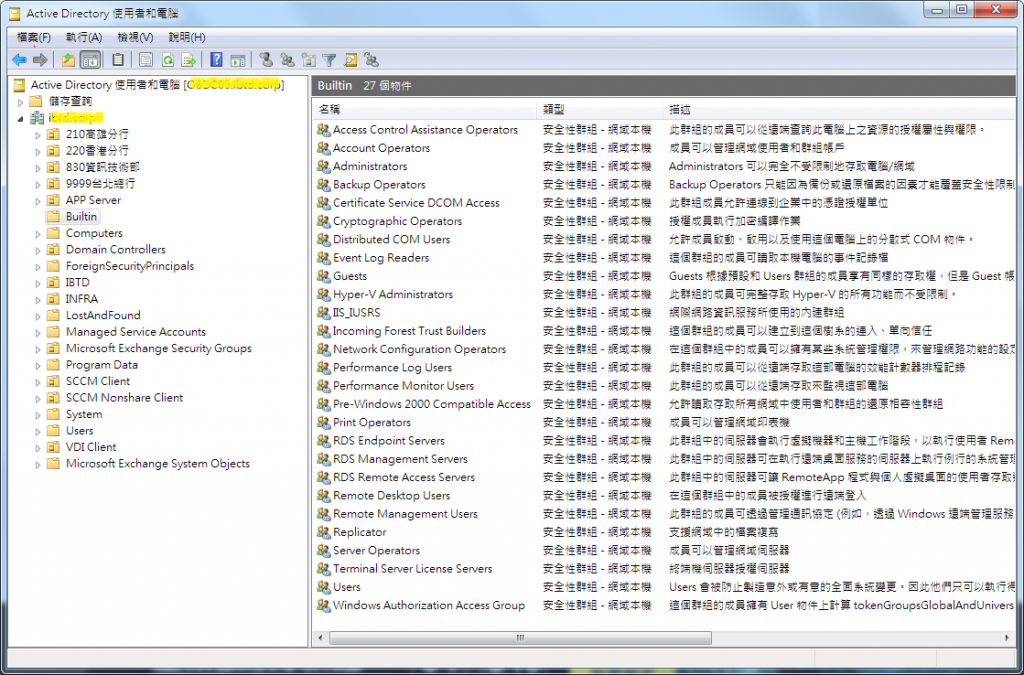
Task: Collapse the highlighted domain tree node
Action: pos(20,119)
